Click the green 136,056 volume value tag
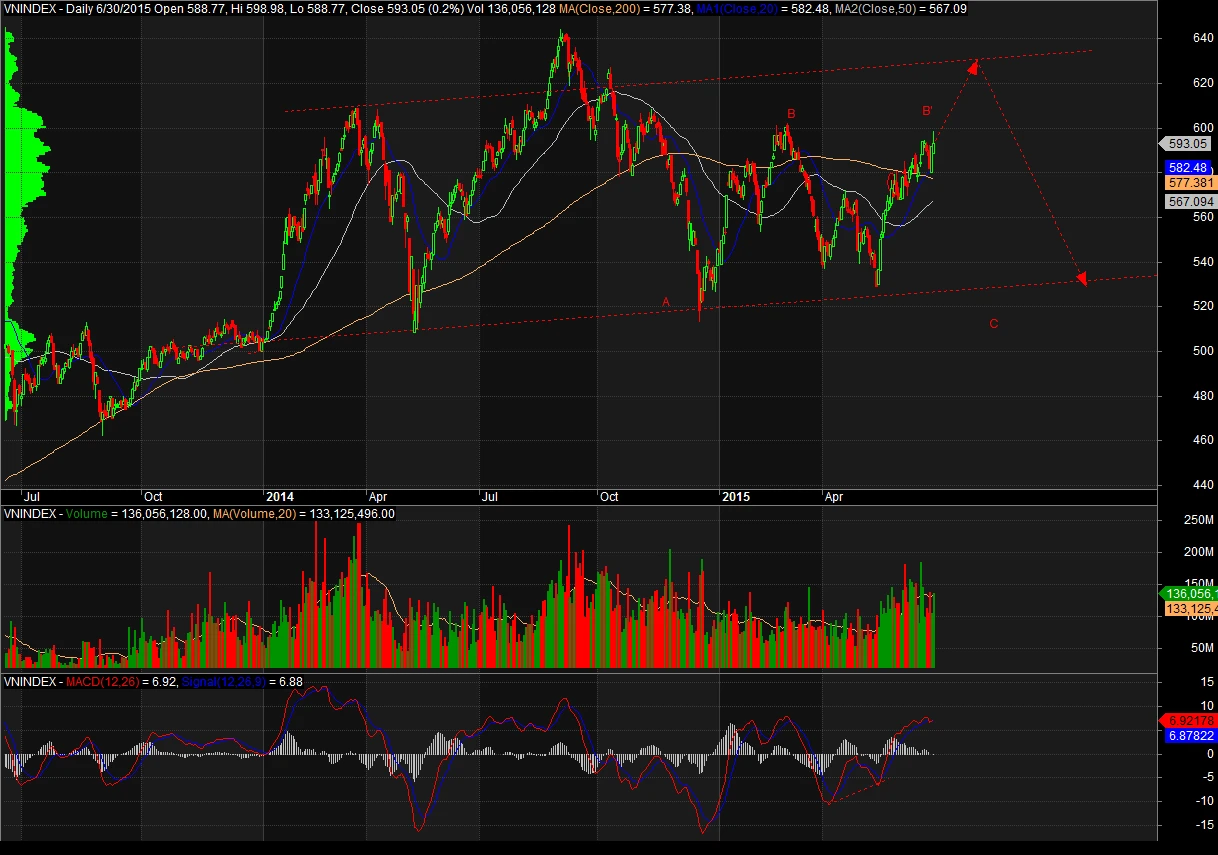This screenshot has height=855, width=1218. (x=1190, y=593)
